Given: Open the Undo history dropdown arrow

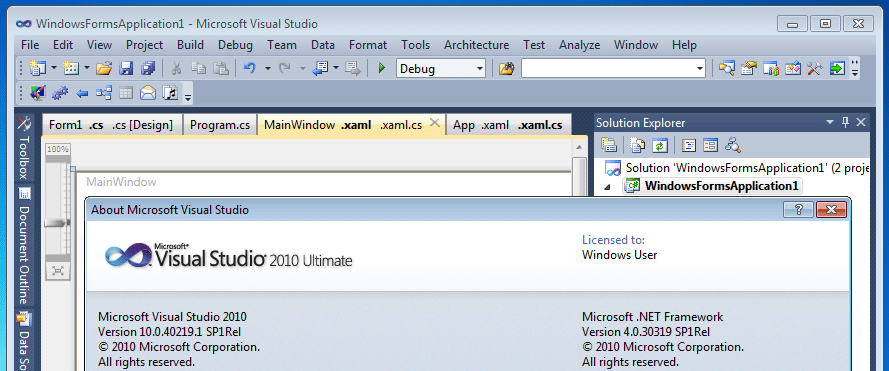Looking at the screenshot, I should [268, 69].
